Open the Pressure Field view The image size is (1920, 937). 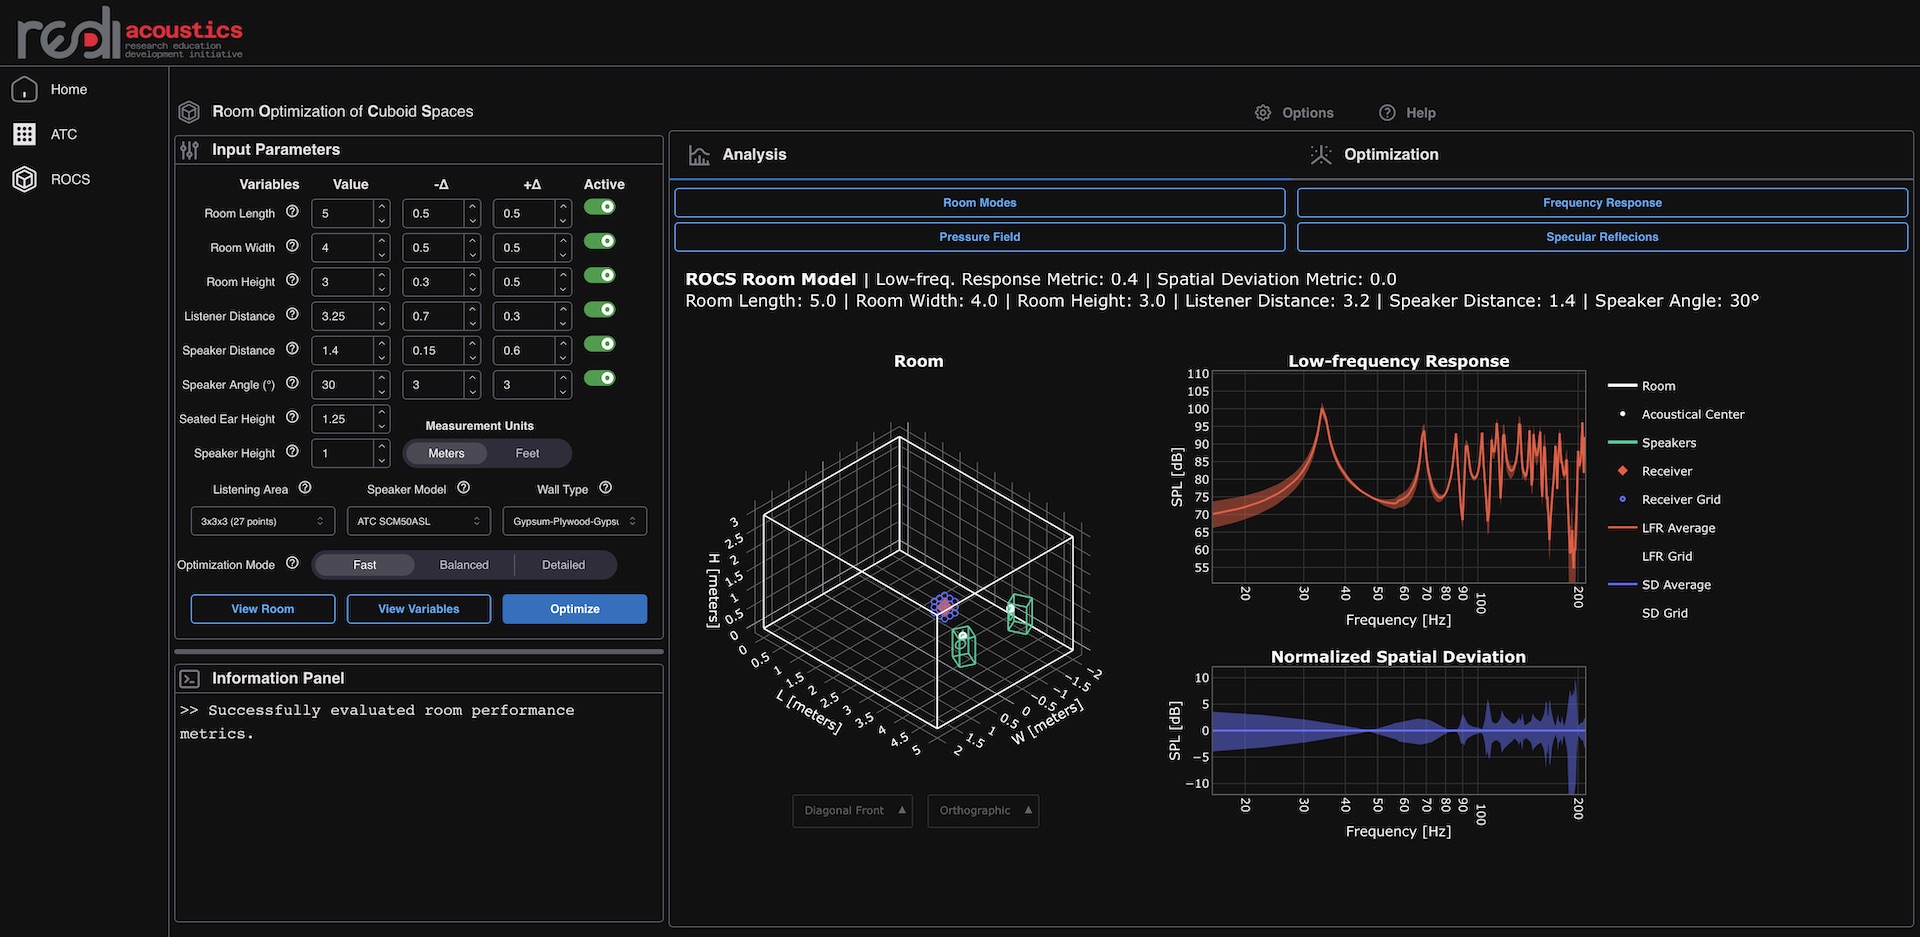[979, 237]
